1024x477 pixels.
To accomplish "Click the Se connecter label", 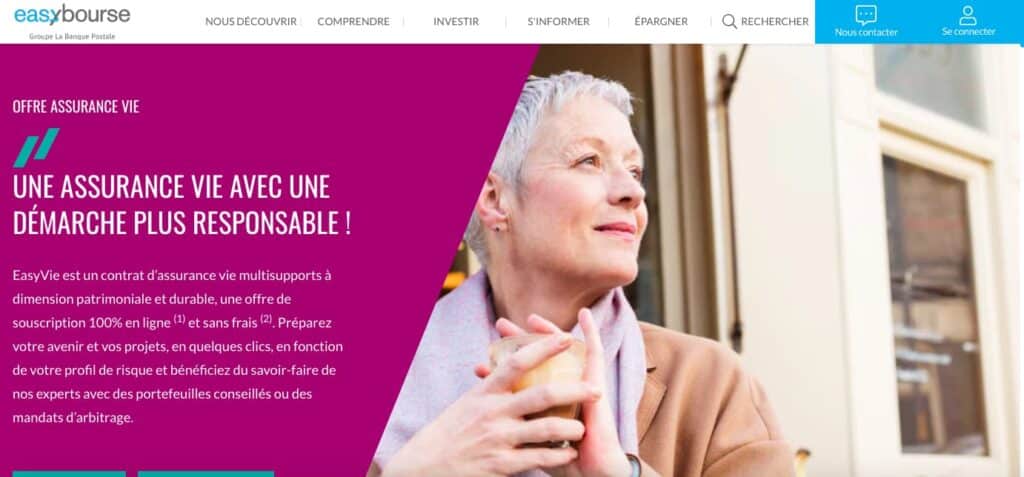I will tap(968, 31).
